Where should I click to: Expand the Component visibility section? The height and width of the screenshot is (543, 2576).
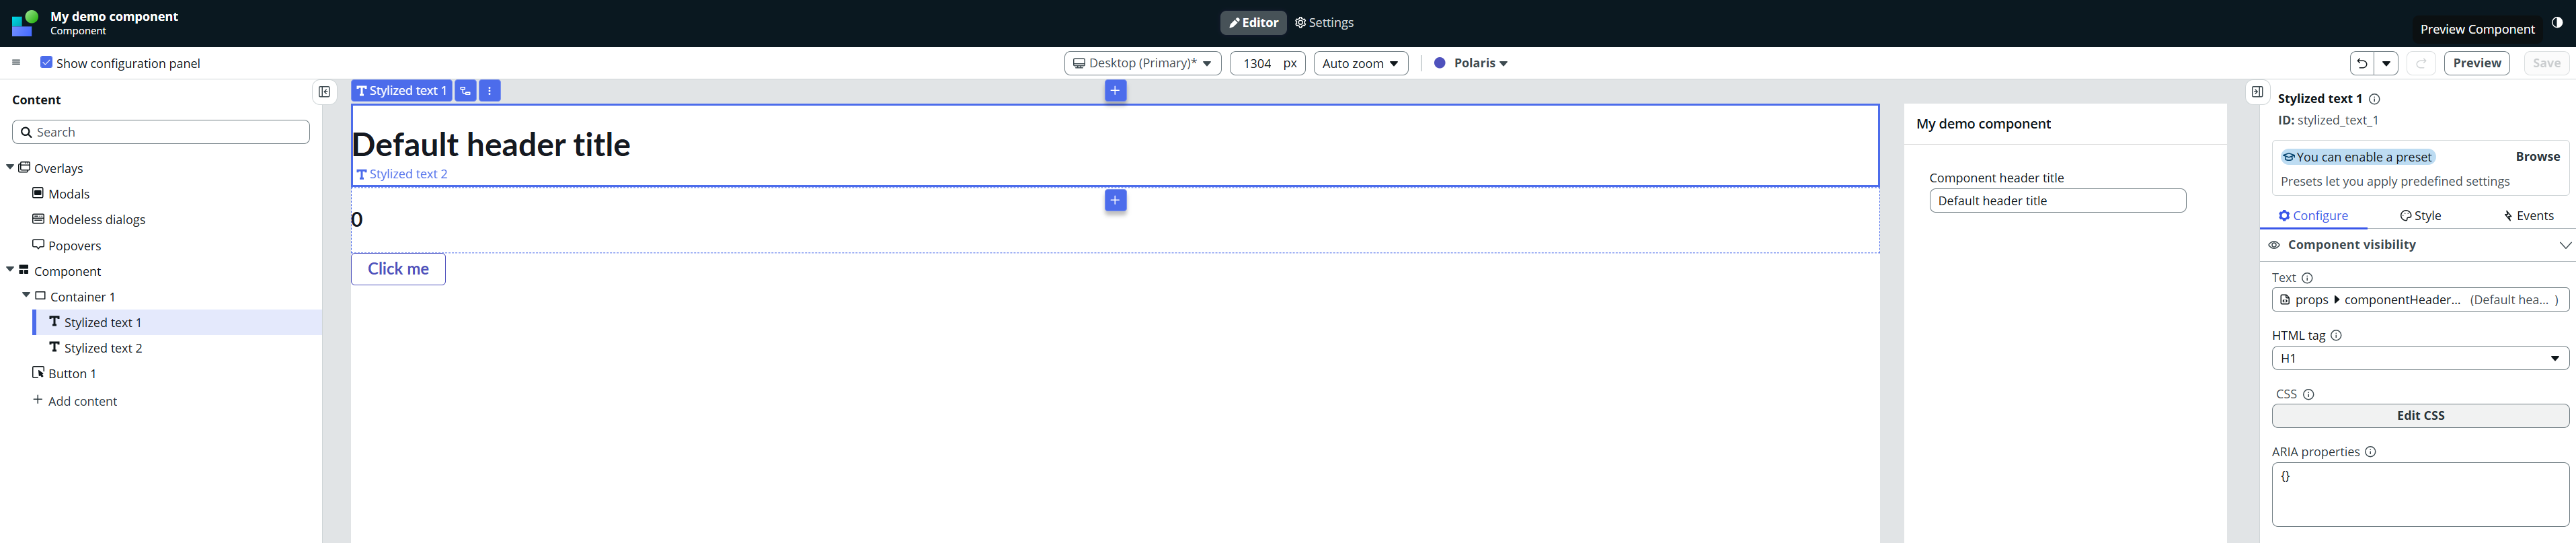point(2564,245)
